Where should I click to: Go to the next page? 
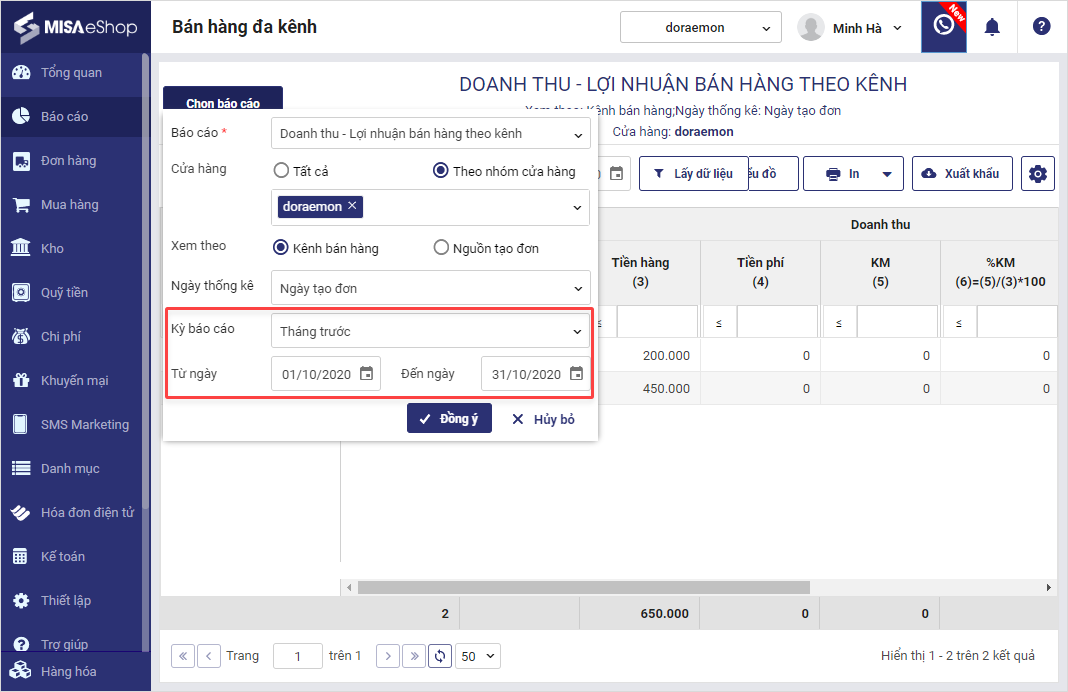(388, 656)
